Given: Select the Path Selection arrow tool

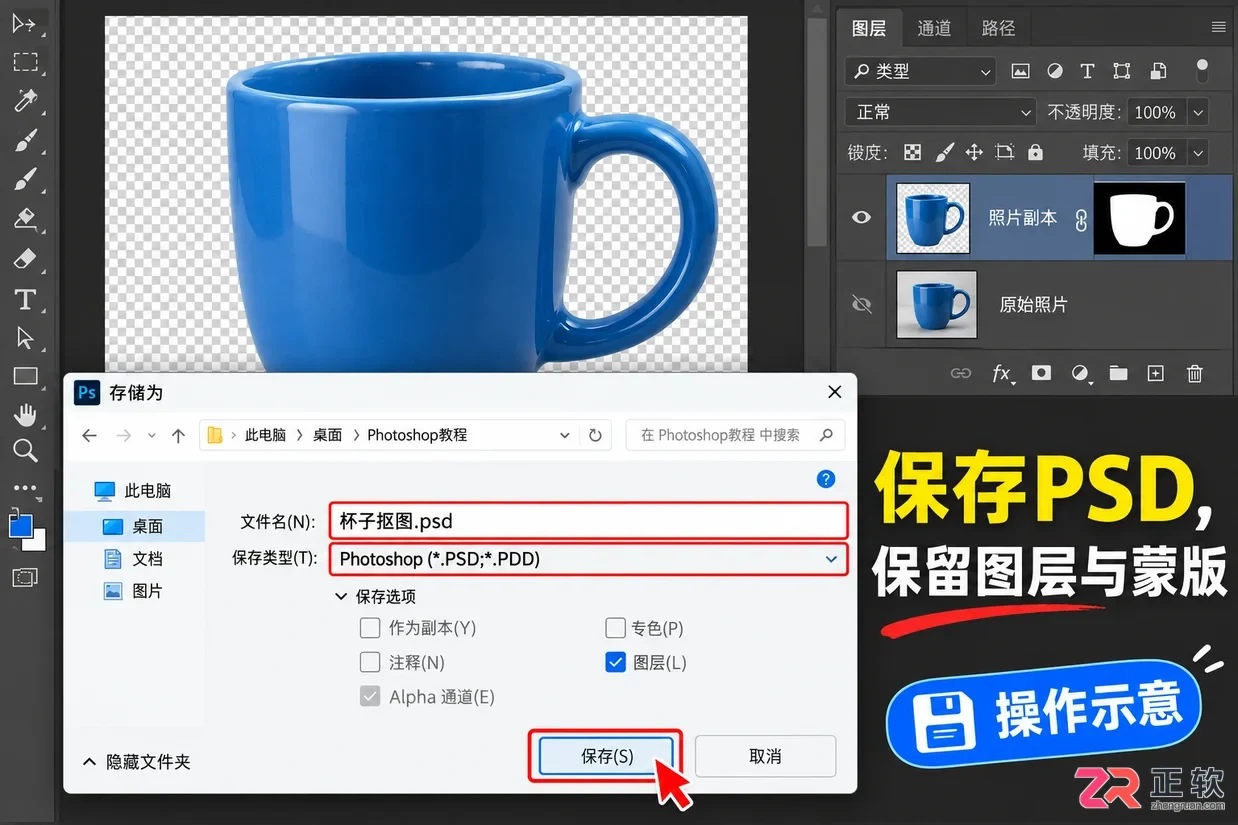Looking at the screenshot, I should click(x=25, y=338).
